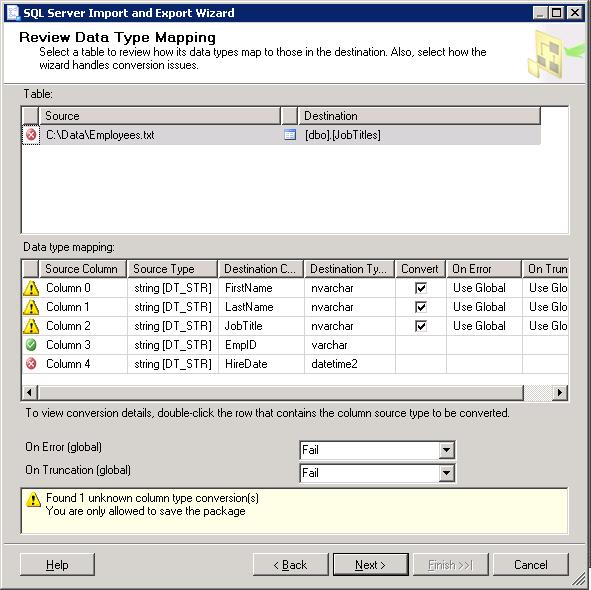Screen dimensions: 591x590
Task: Click the wizard icon in the title bar
Action: pos(13,12)
